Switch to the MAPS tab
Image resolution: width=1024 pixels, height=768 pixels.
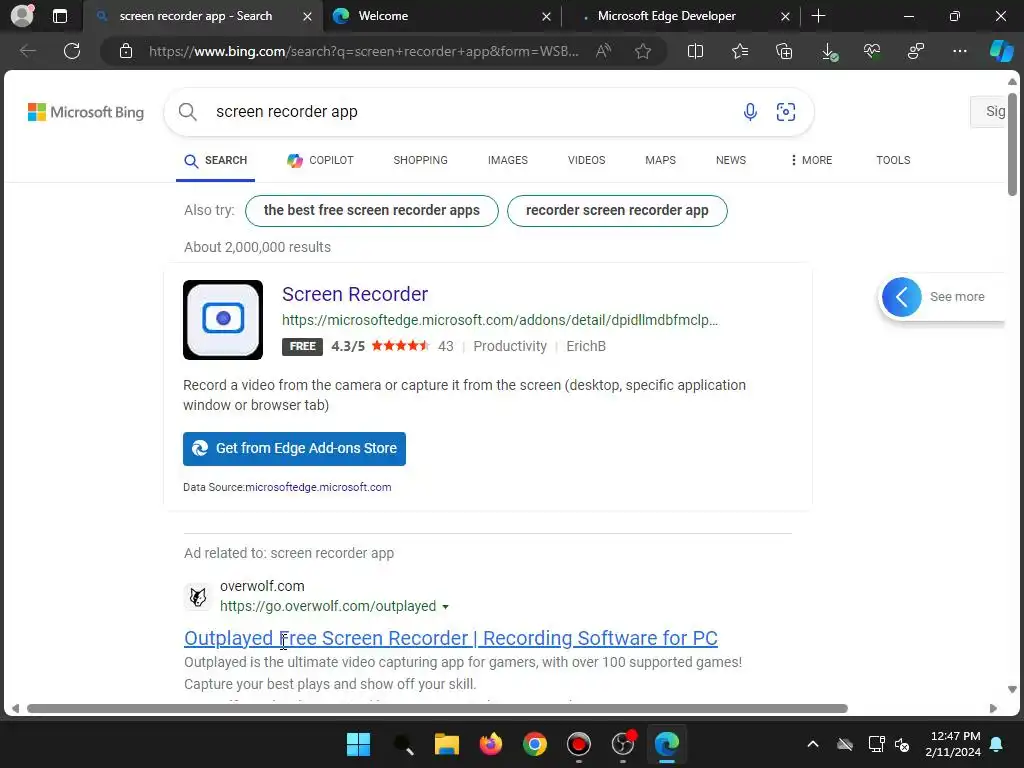660,160
